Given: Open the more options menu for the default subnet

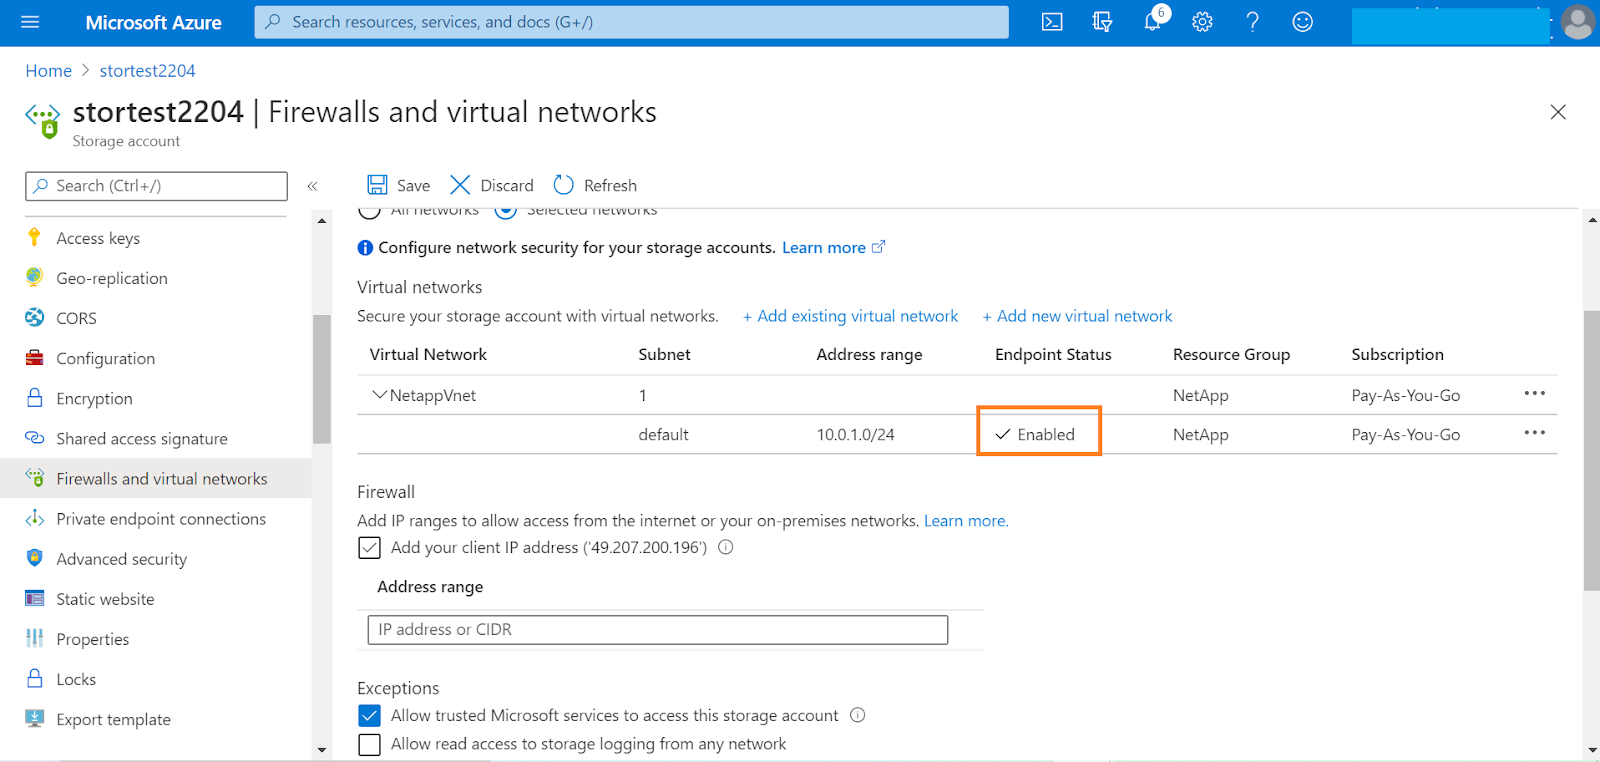Looking at the screenshot, I should click(x=1534, y=433).
